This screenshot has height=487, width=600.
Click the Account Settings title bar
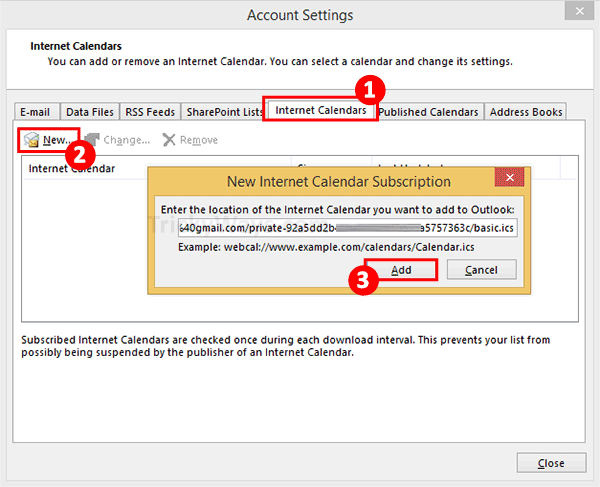300,15
